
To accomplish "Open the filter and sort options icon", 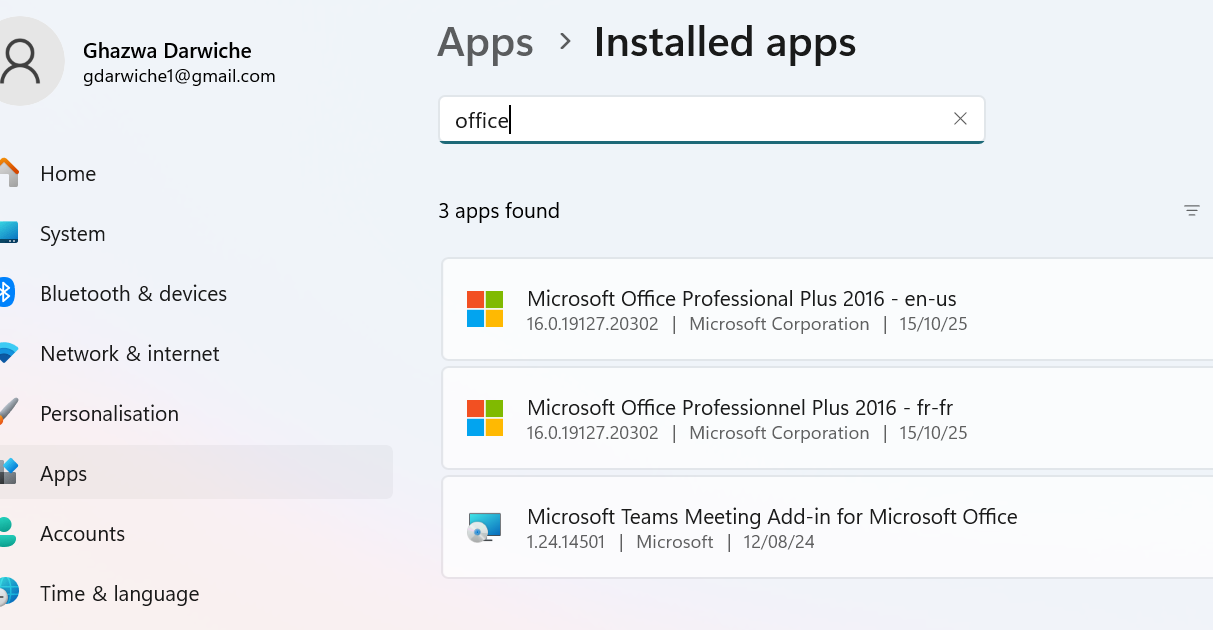I will pos(1191,211).
